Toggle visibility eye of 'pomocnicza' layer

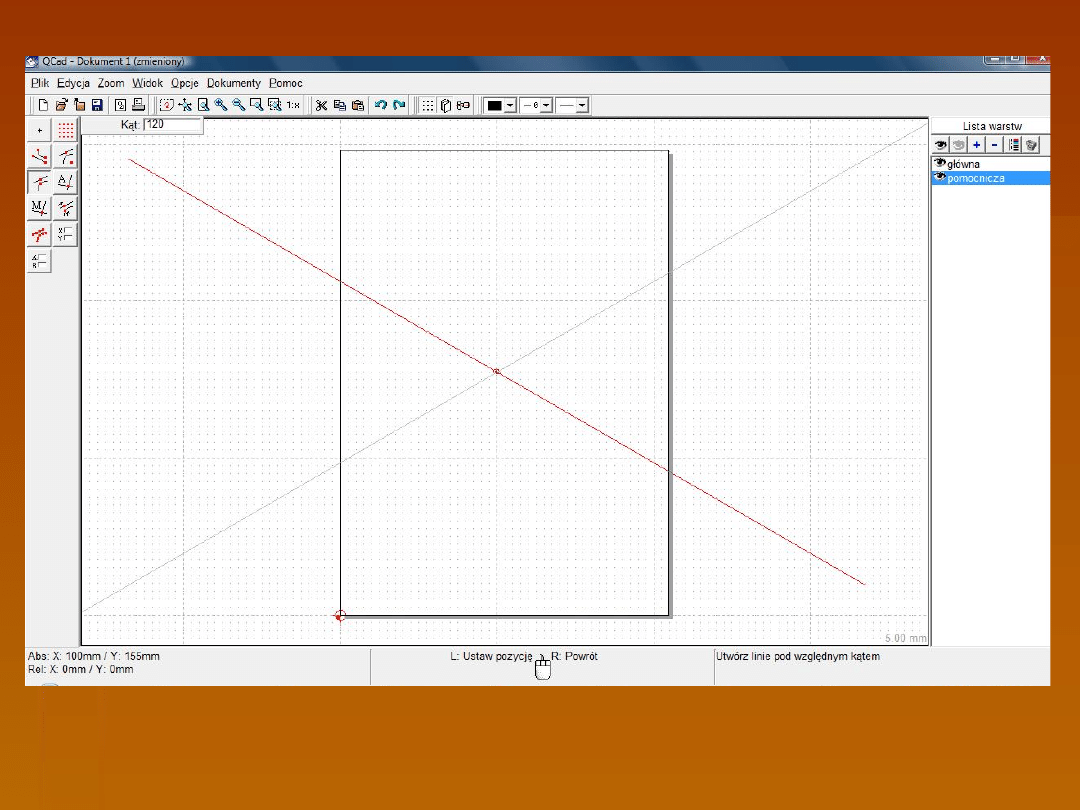[x=940, y=178]
